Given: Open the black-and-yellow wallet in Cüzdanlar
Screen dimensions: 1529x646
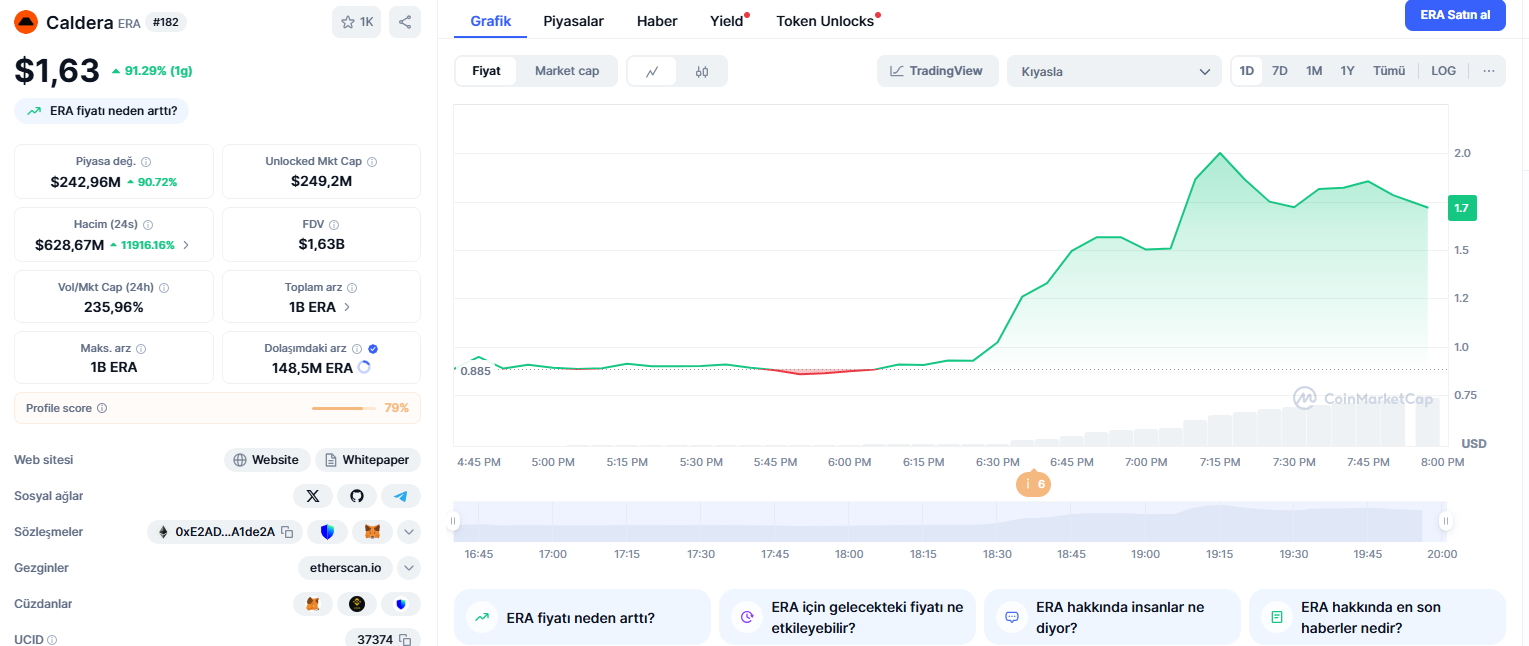Looking at the screenshot, I should (x=357, y=604).
